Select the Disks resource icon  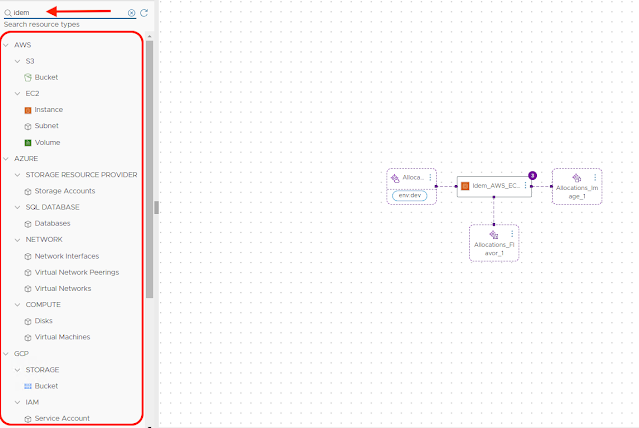(28, 321)
